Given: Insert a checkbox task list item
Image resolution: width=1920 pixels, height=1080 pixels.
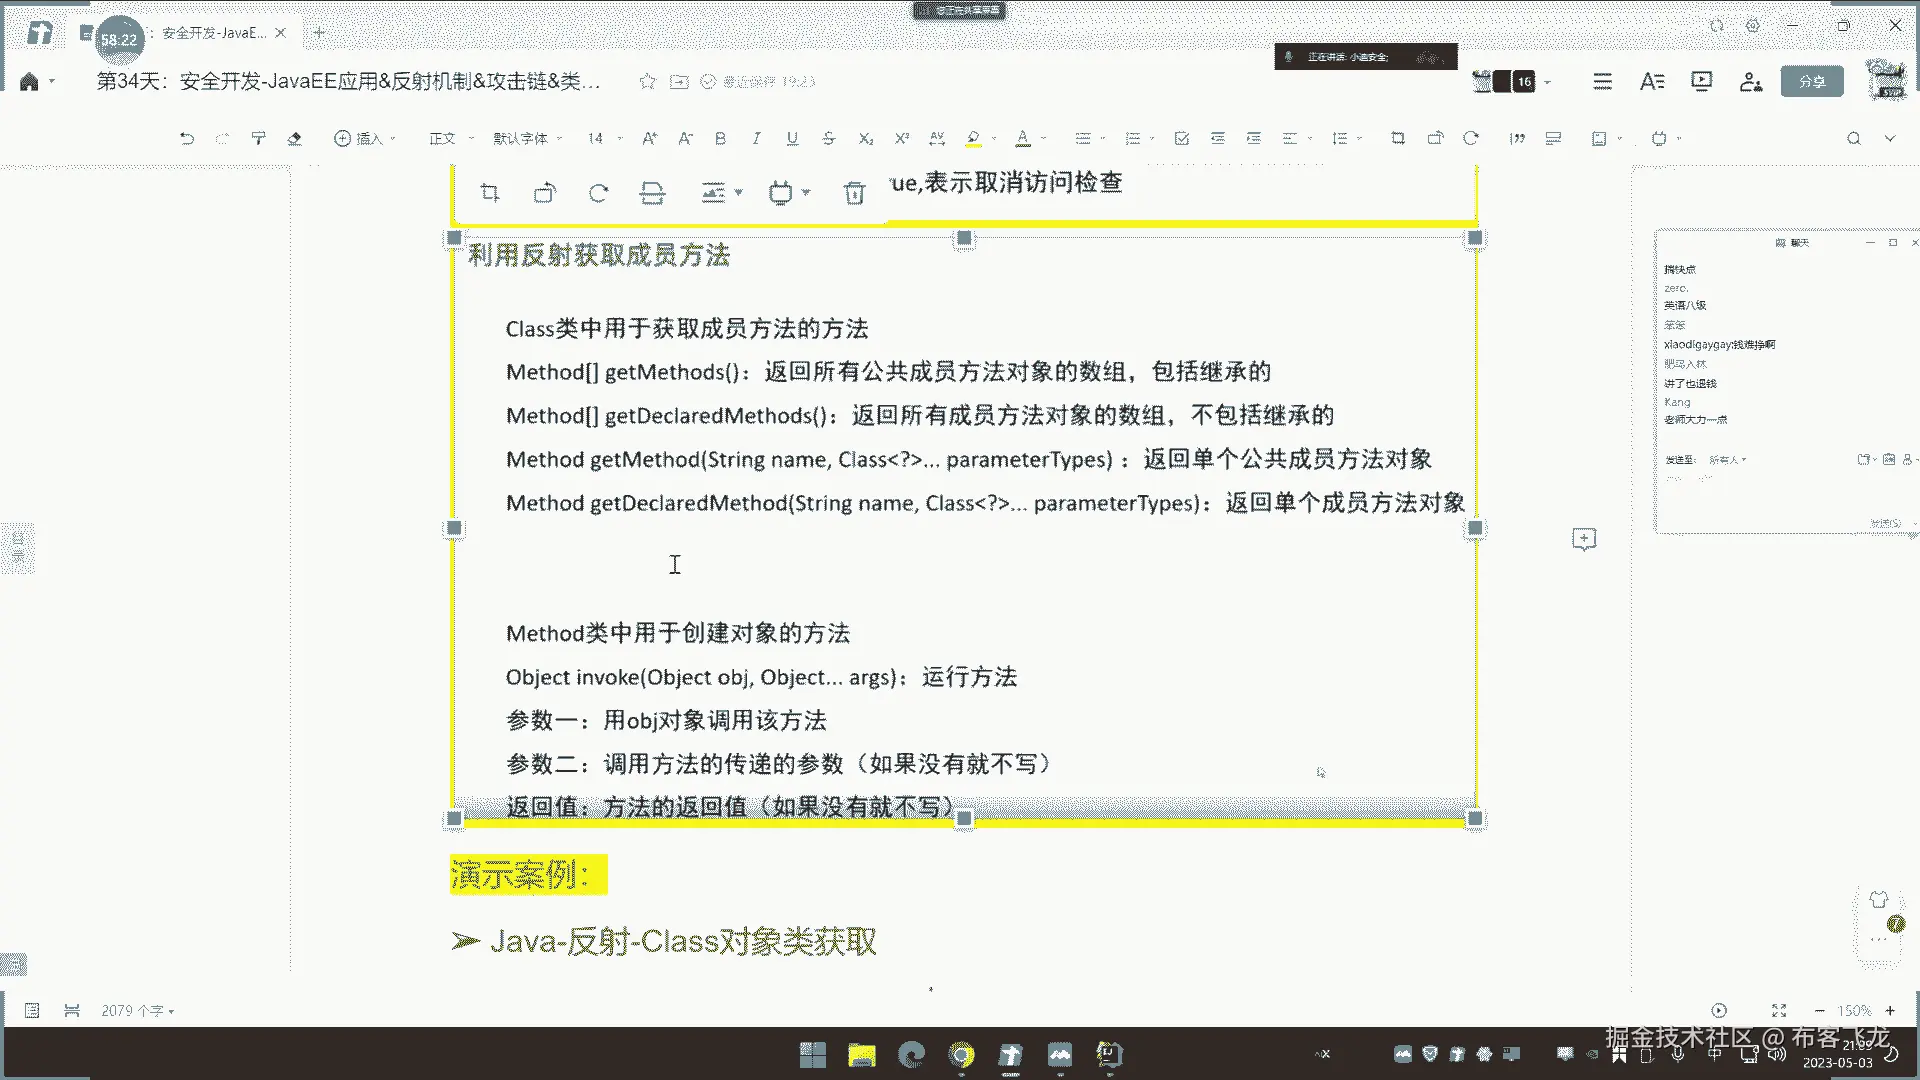Looking at the screenshot, I should 1181,139.
